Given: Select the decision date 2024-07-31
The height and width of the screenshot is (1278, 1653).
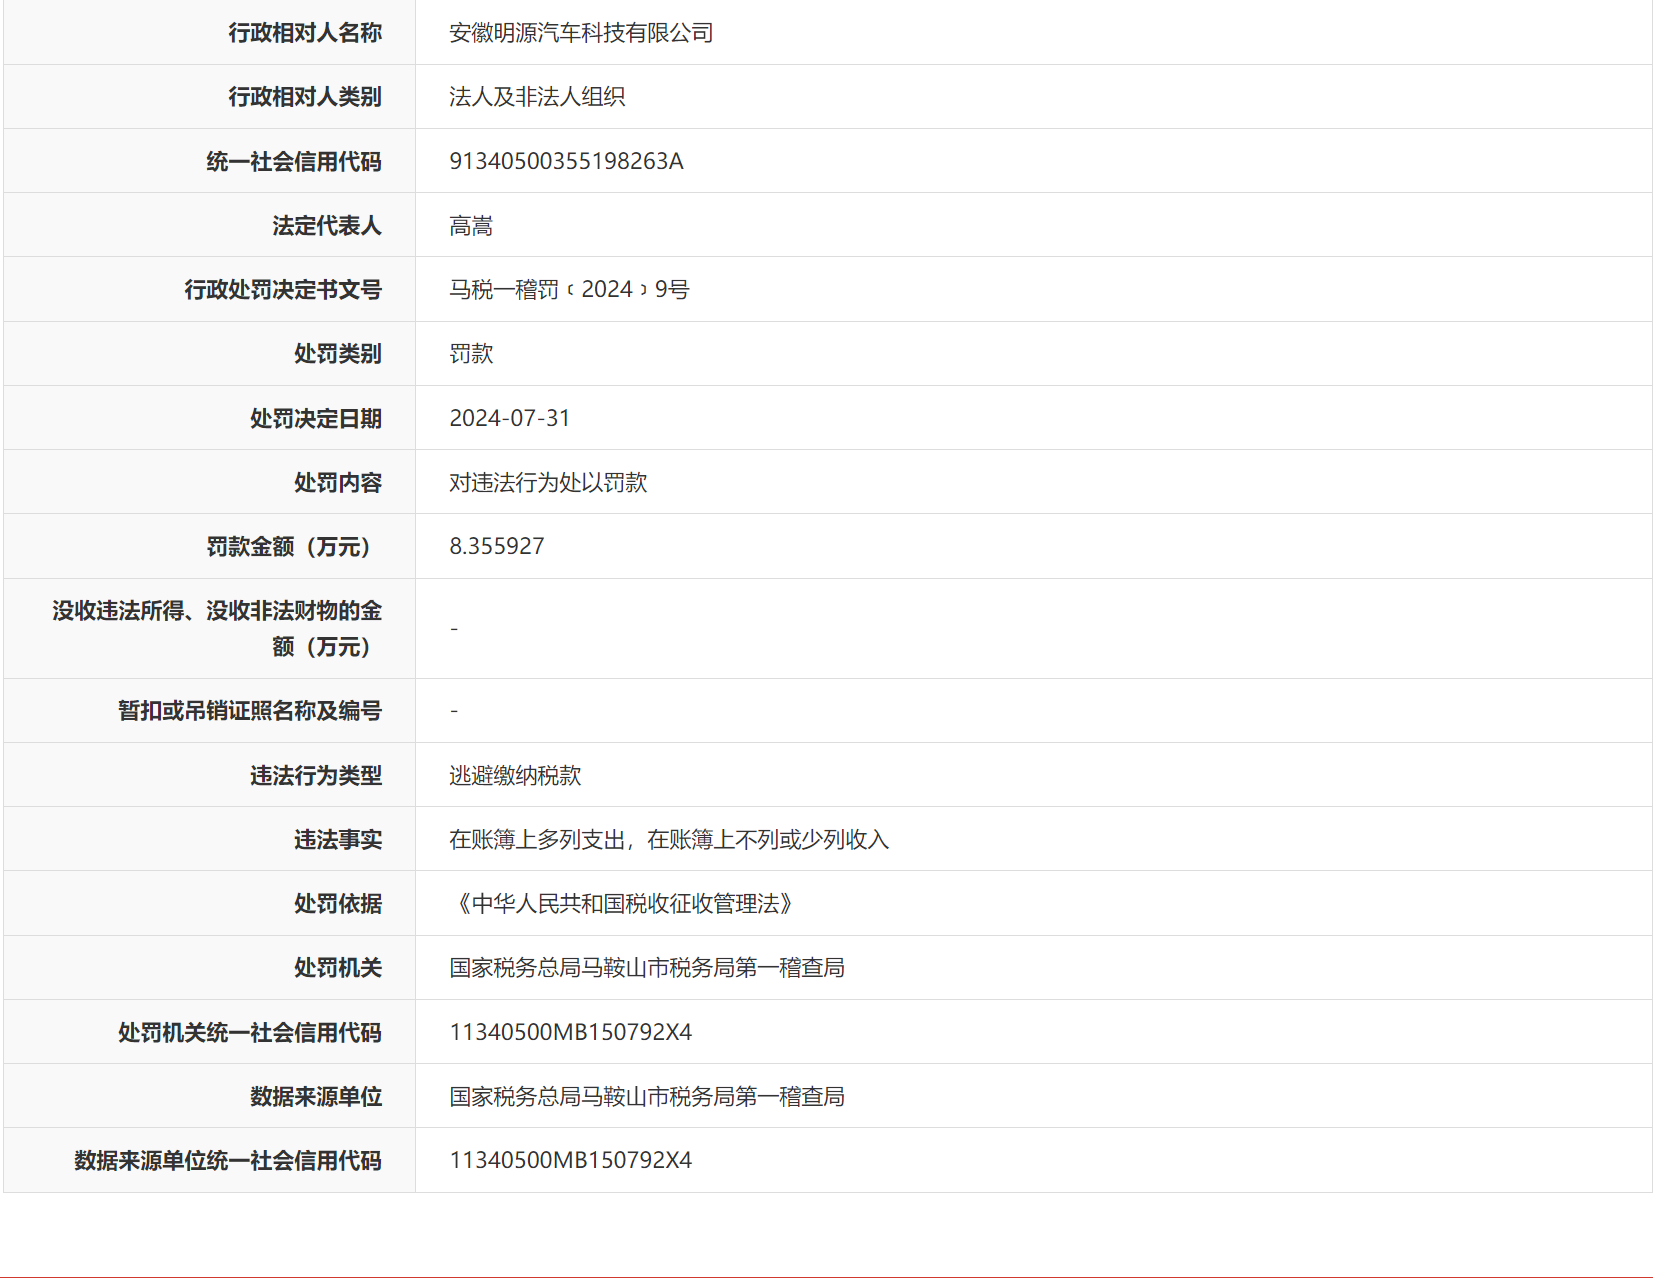Looking at the screenshot, I should coord(510,418).
